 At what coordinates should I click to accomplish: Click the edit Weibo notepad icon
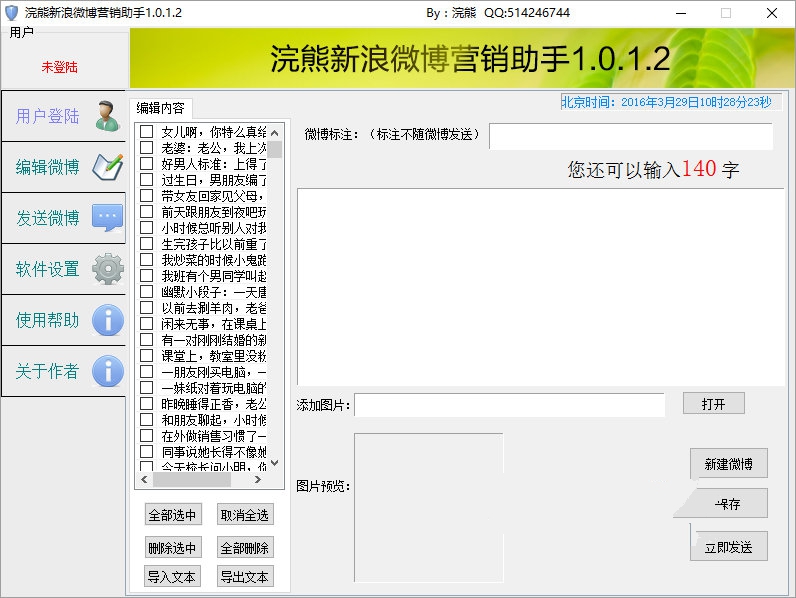click(x=108, y=167)
